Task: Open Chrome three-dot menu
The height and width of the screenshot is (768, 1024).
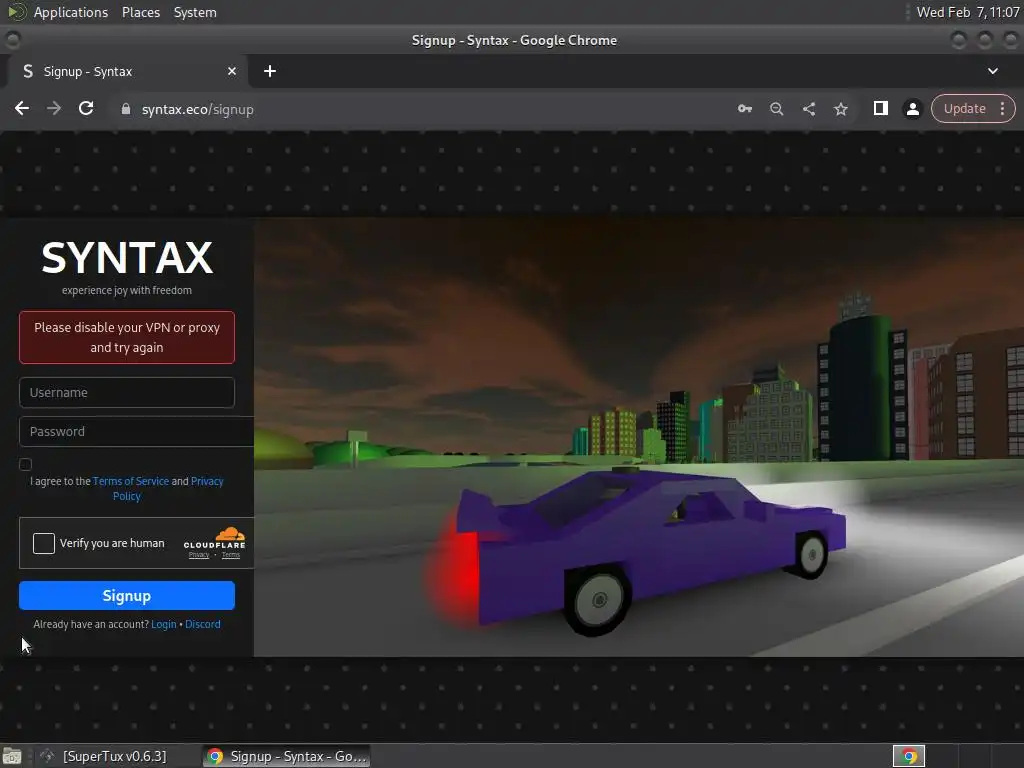Action: tap(1002, 108)
